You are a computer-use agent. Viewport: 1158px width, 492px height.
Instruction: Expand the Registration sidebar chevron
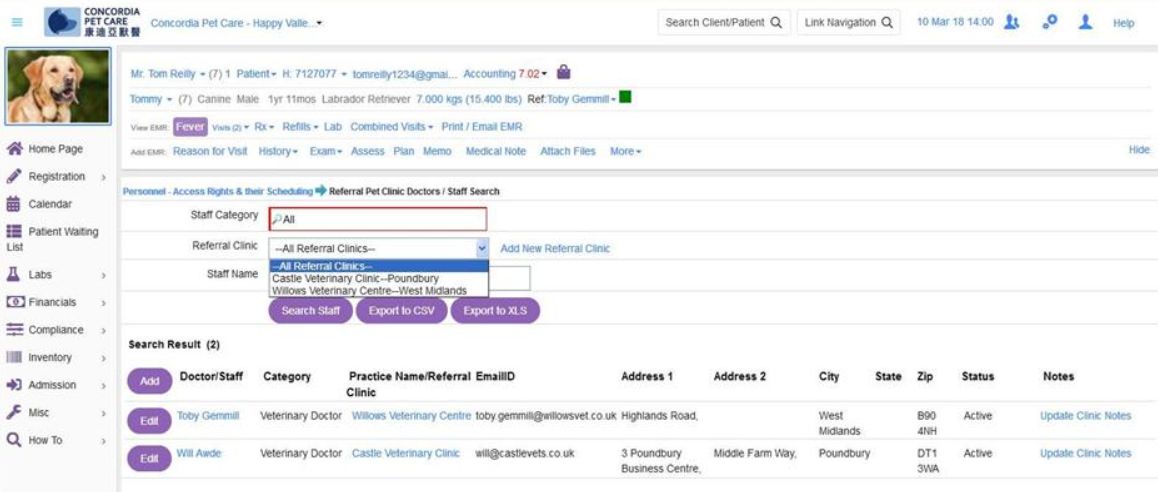(x=103, y=177)
